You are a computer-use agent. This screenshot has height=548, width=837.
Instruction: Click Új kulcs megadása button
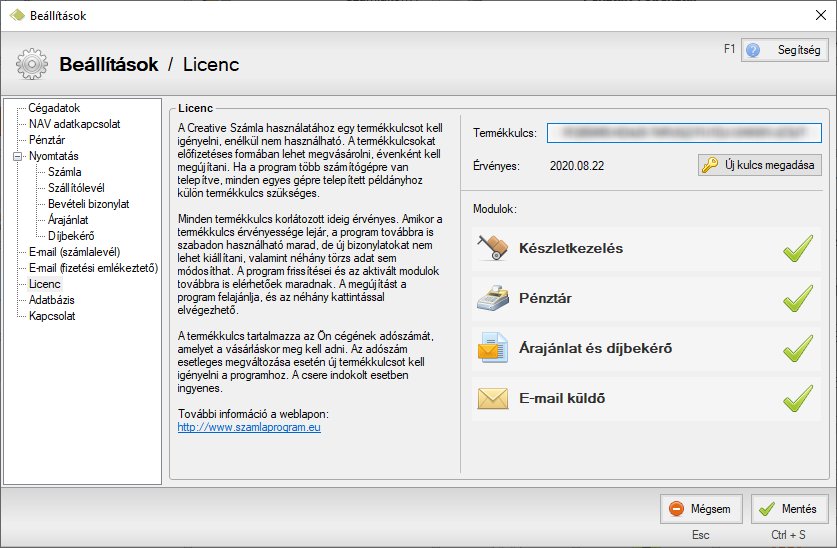tap(760, 165)
